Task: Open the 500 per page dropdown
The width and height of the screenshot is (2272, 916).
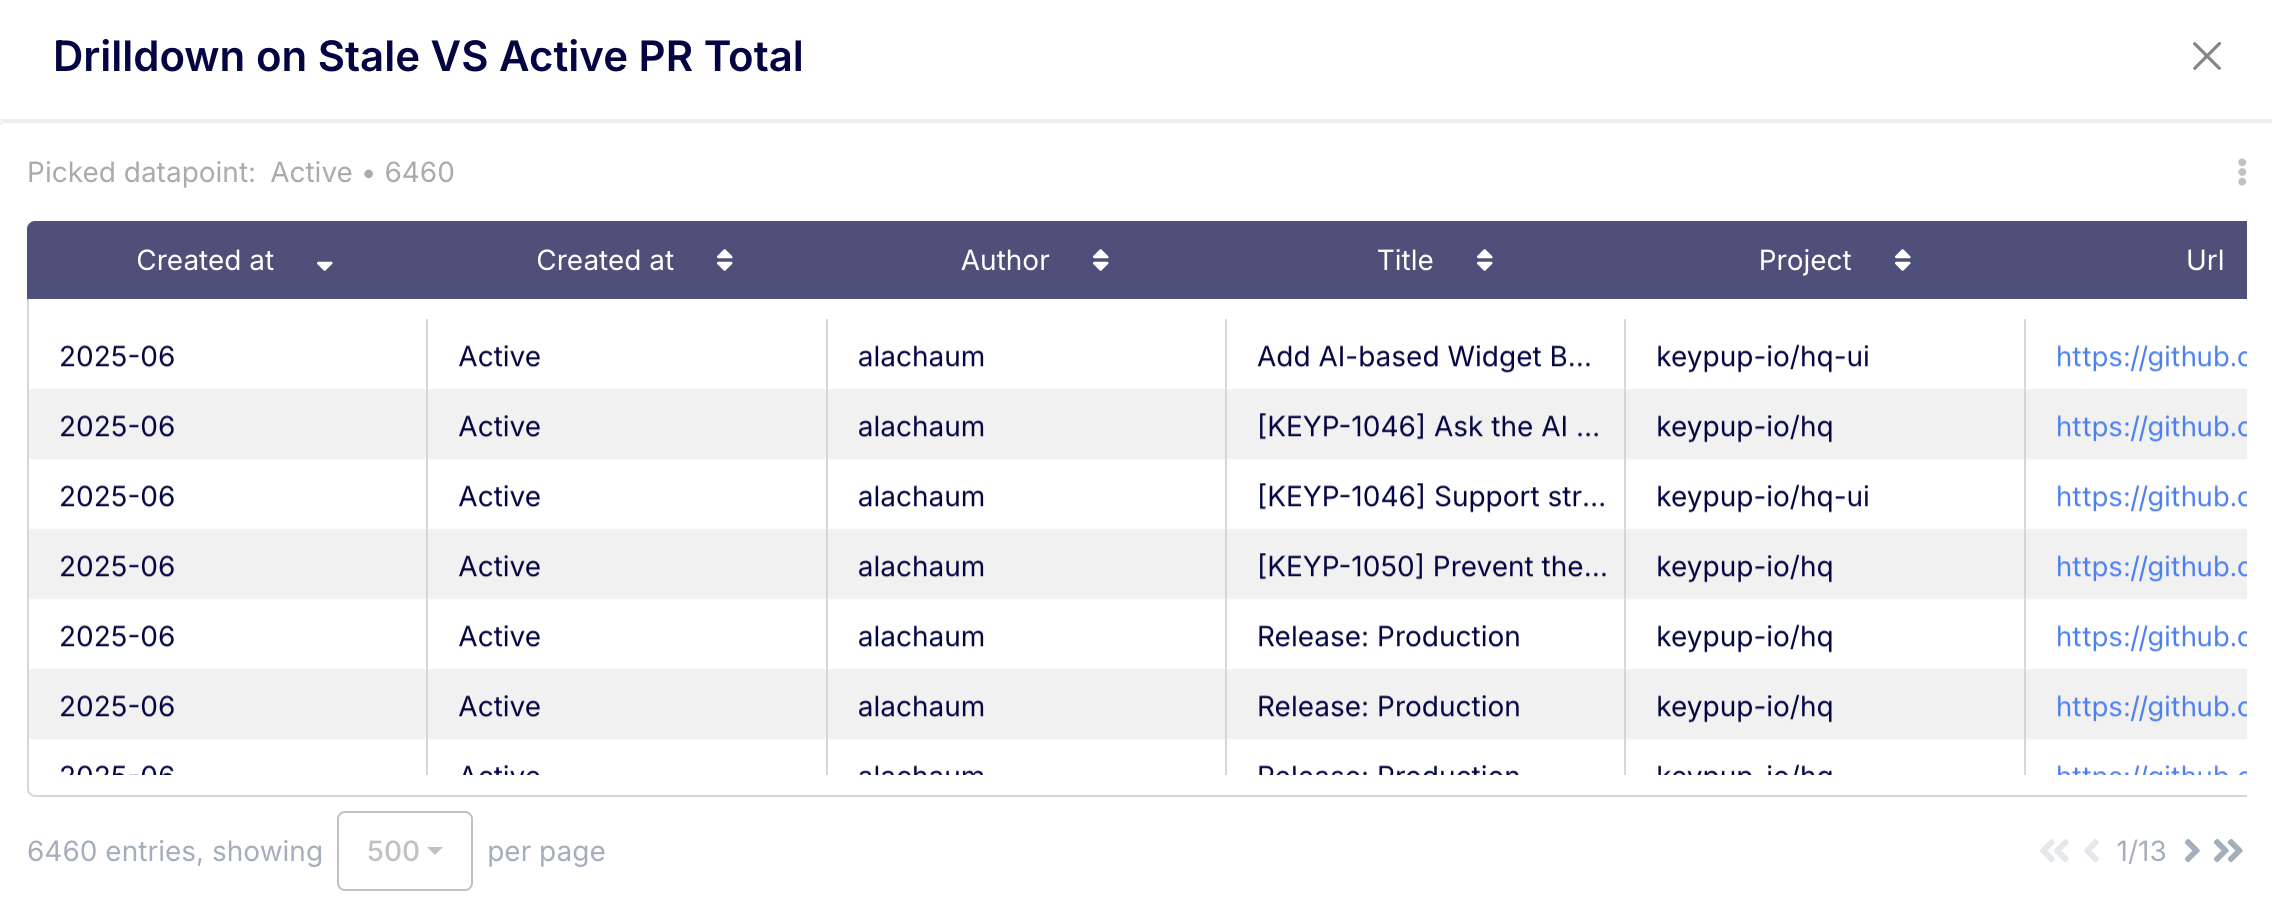Action: coord(404,851)
